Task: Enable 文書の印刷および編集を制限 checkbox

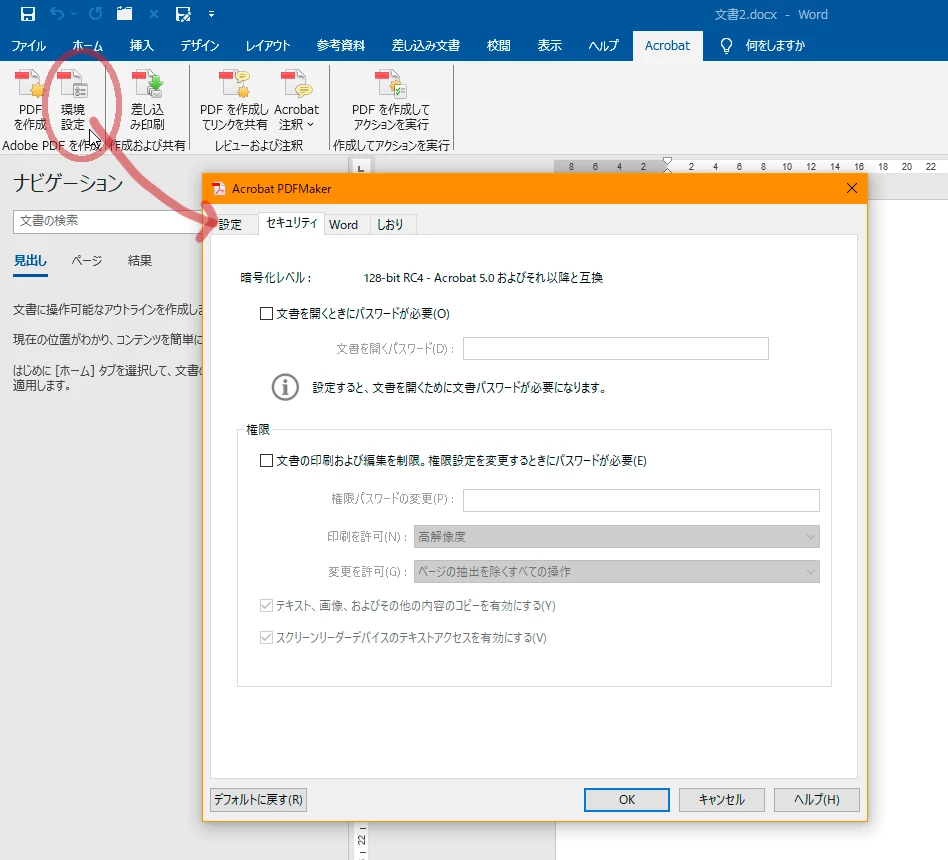Action: click(x=266, y=461)
